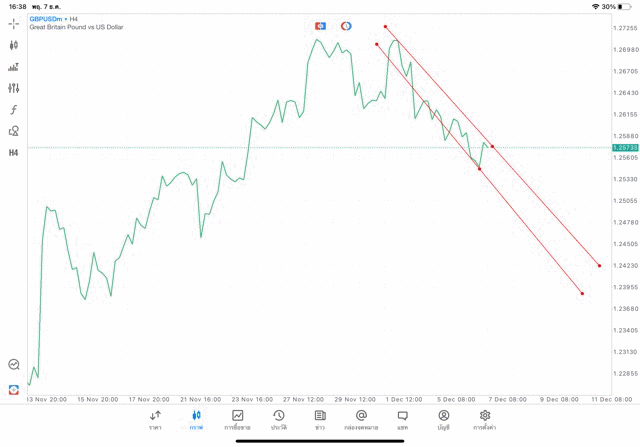Open the H4 timeframe selector

click(x=14, y=153)
